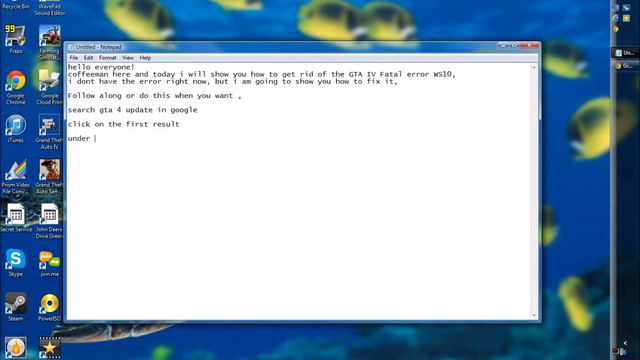Launch Google Chrome from the desktop

click(x=16, y=87)
